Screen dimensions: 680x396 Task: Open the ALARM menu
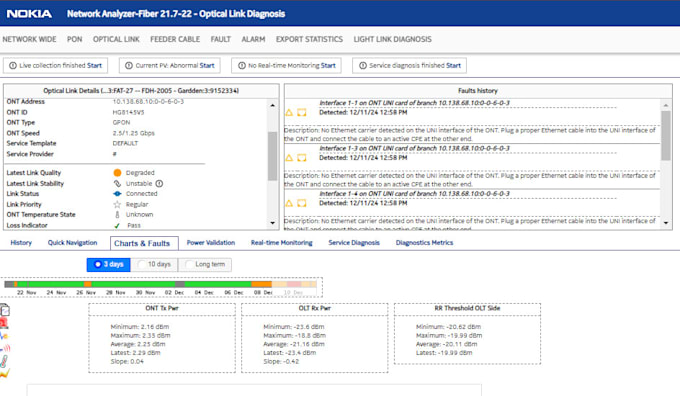click(253, 39)
